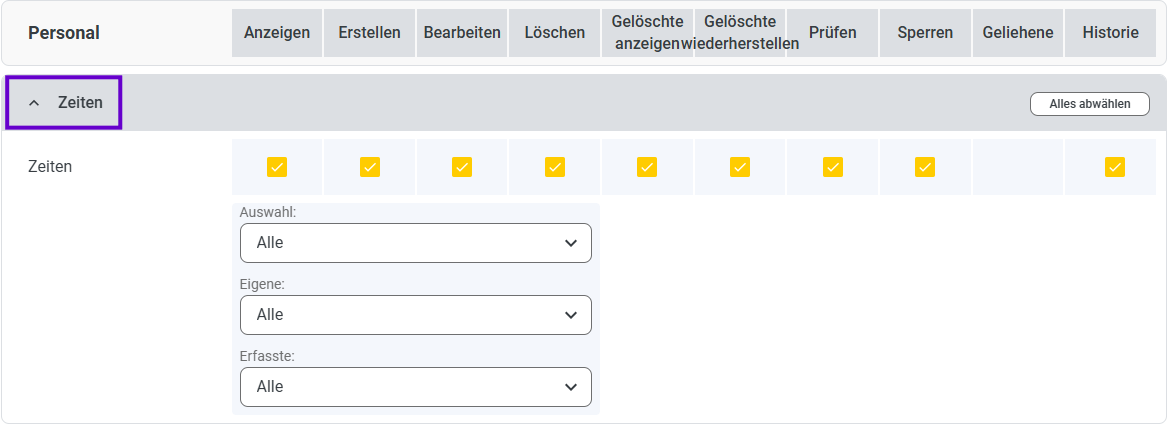Image resolution: width=1168 pixels, height=426 pixels.
Task: Click the empty Geliehene cell for Zeiten
Action: [1018, 167]
